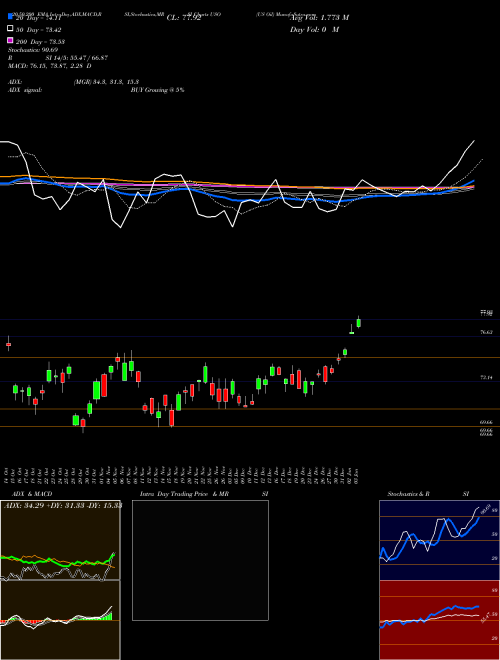Screen dimensions: 500x660
Task: Click the blue 20 Day legend swatch
Action: point(10,16)
